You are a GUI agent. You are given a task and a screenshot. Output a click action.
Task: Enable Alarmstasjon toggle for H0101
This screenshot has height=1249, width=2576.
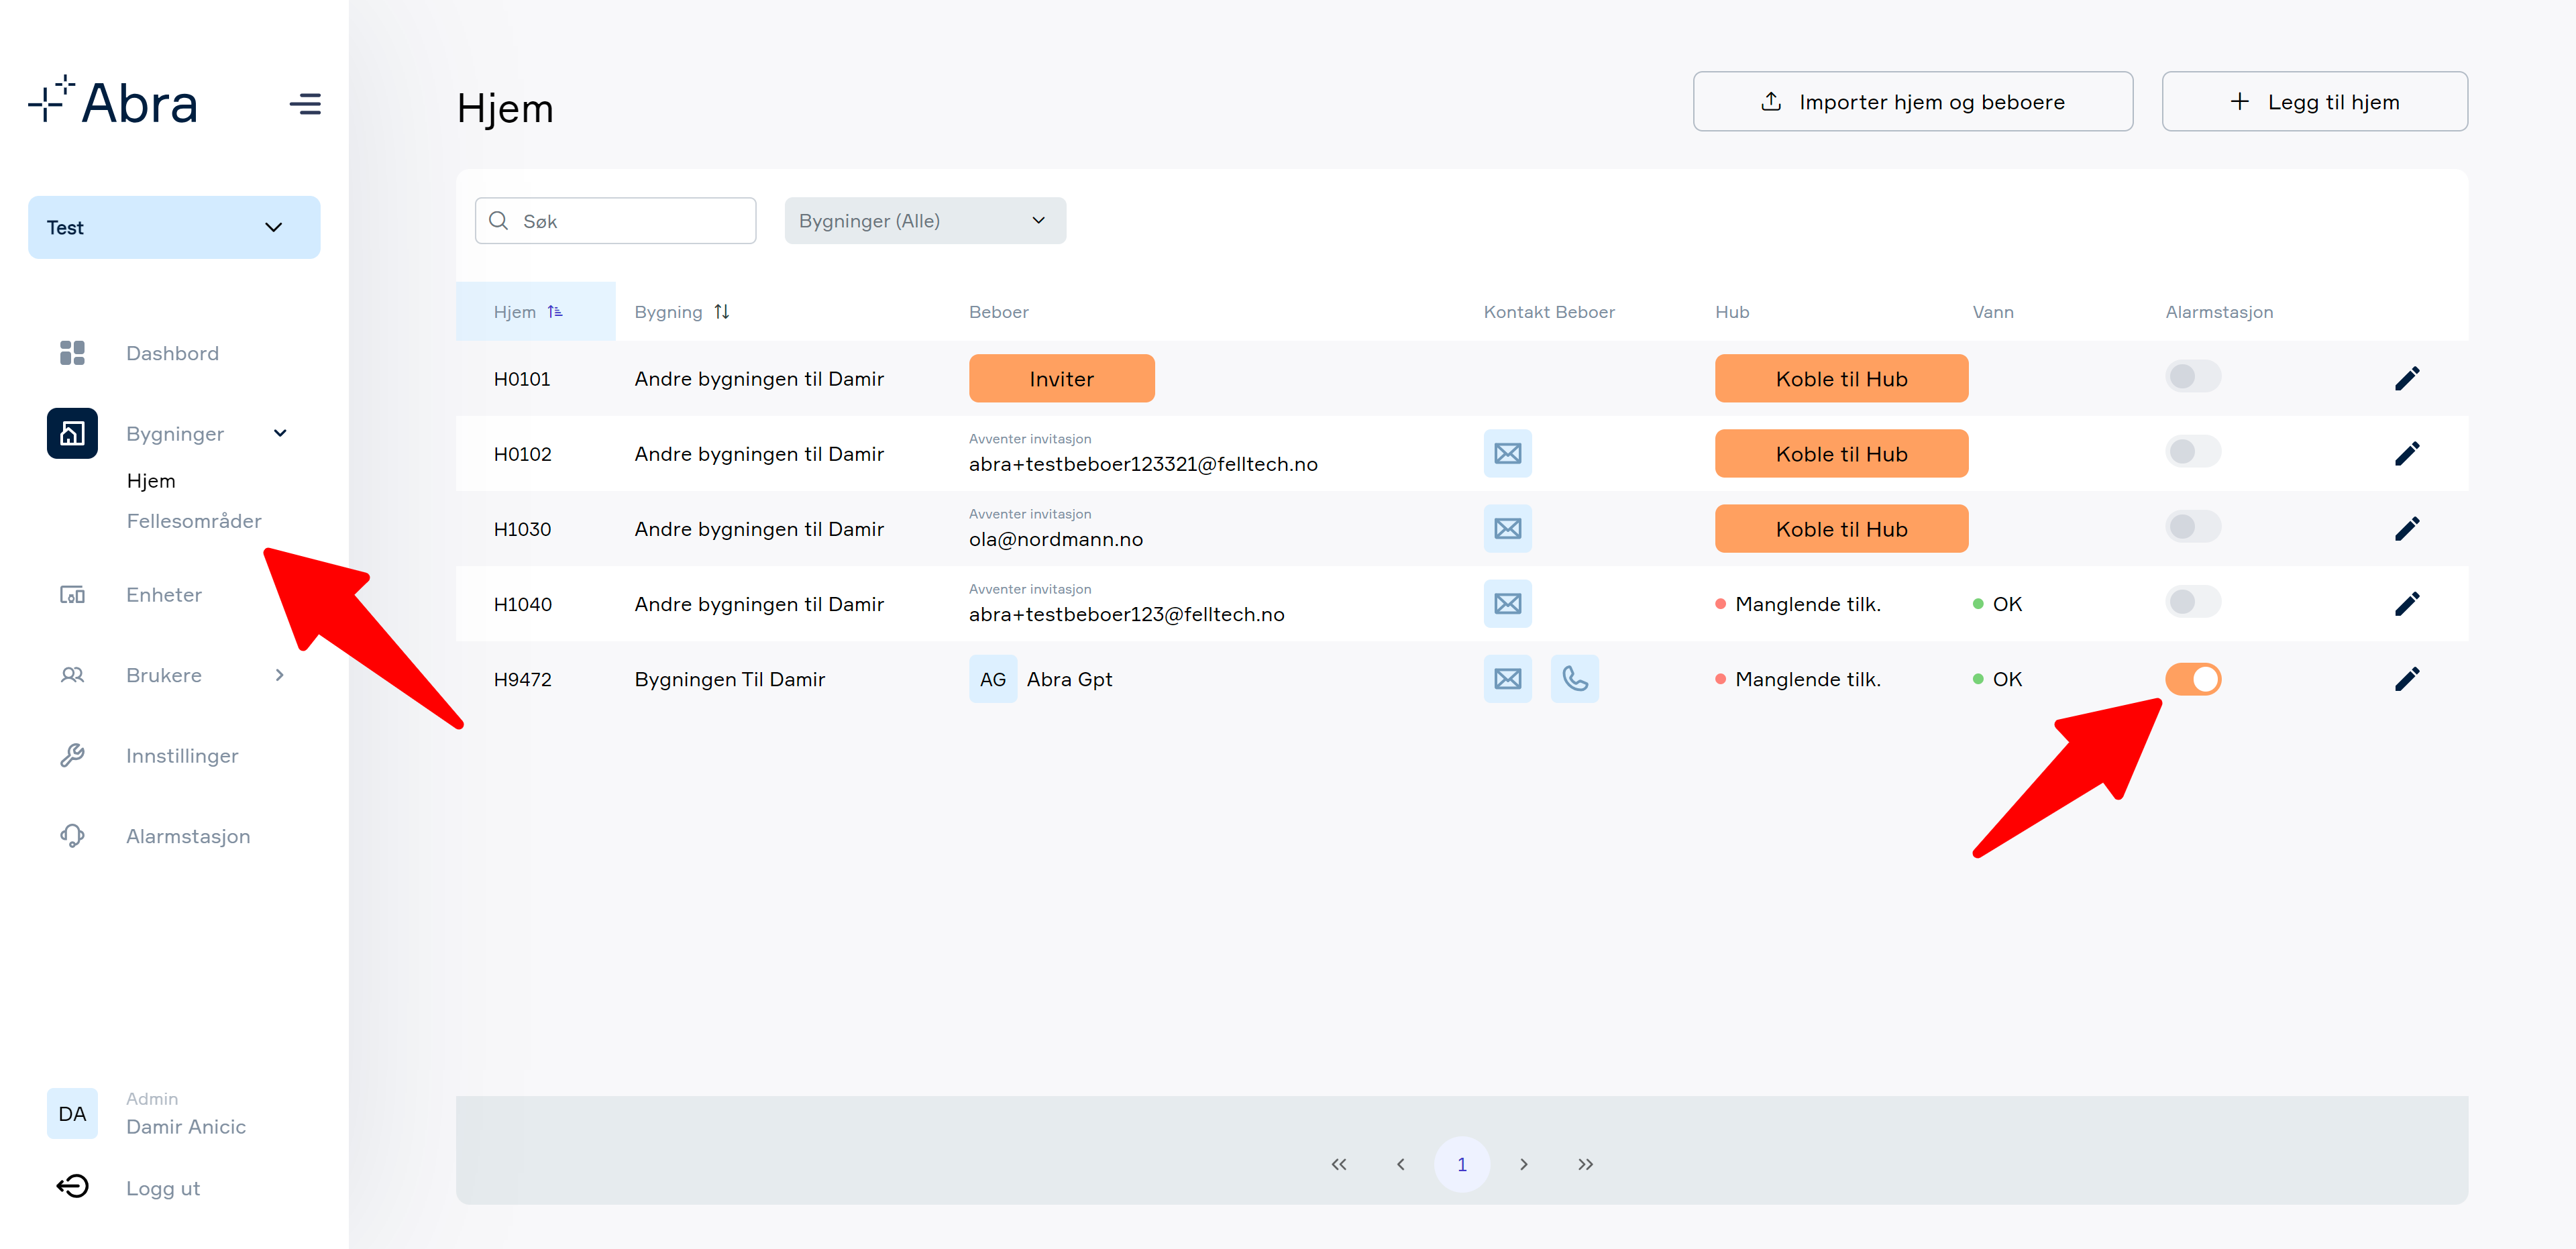2193,377
